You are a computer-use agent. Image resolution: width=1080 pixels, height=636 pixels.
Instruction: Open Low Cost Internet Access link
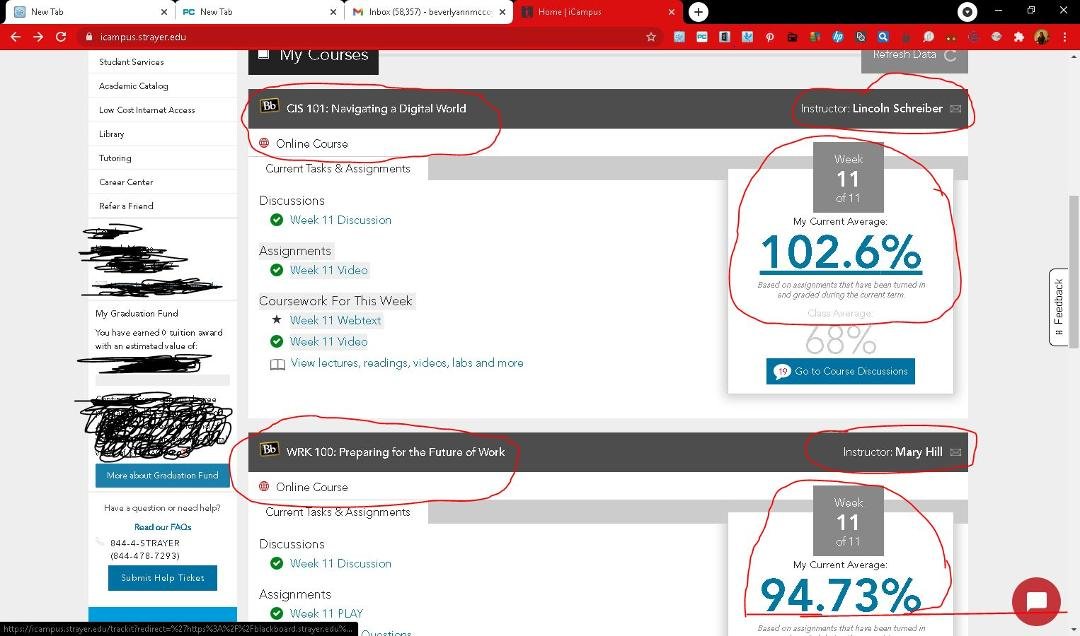click(147, 110)
